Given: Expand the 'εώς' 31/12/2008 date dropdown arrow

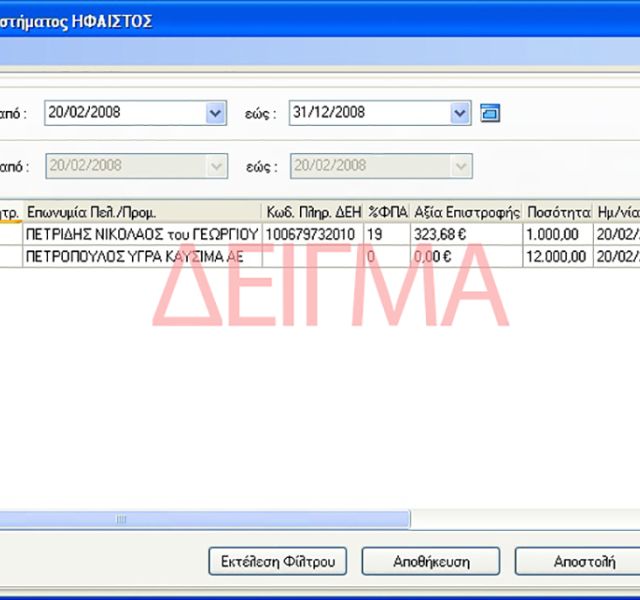Looking at the screenshot, I should coord(460,113).
